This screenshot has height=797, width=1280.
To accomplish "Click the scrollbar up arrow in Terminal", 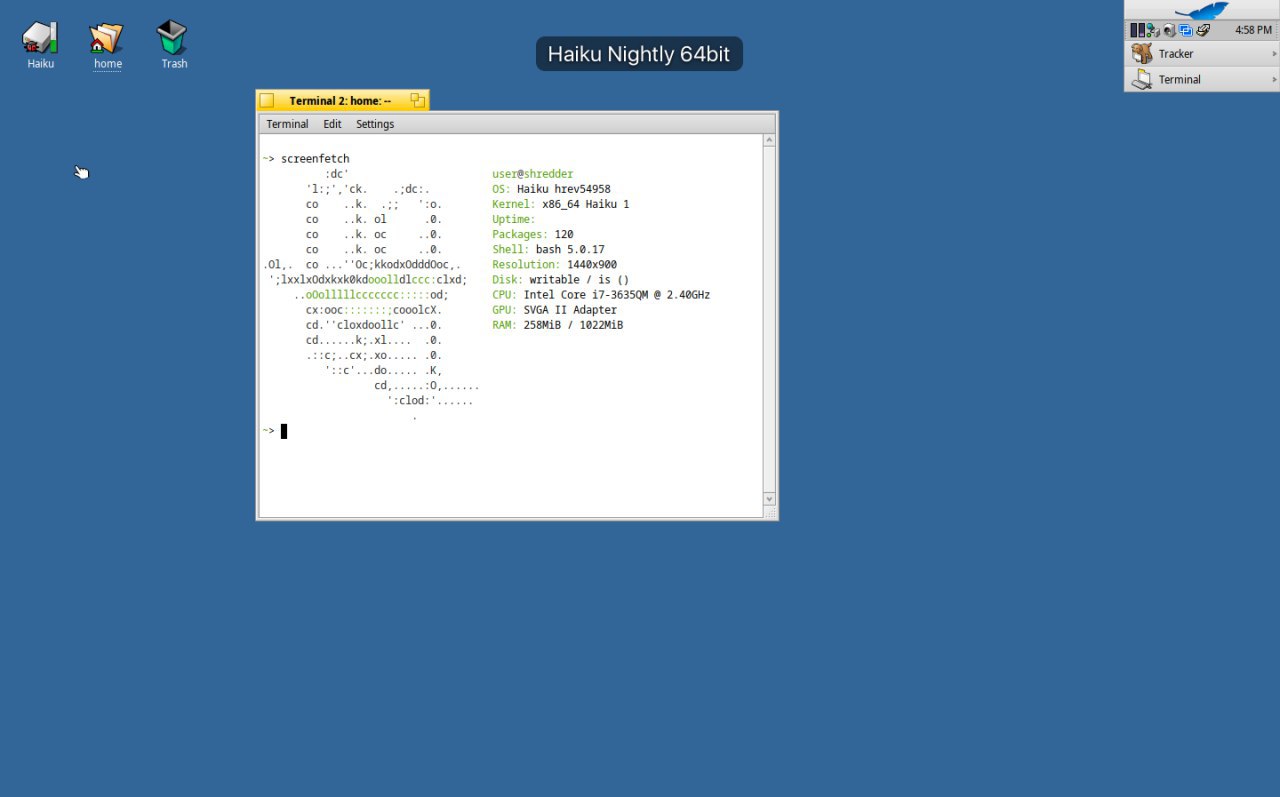I will coord(769,140).
